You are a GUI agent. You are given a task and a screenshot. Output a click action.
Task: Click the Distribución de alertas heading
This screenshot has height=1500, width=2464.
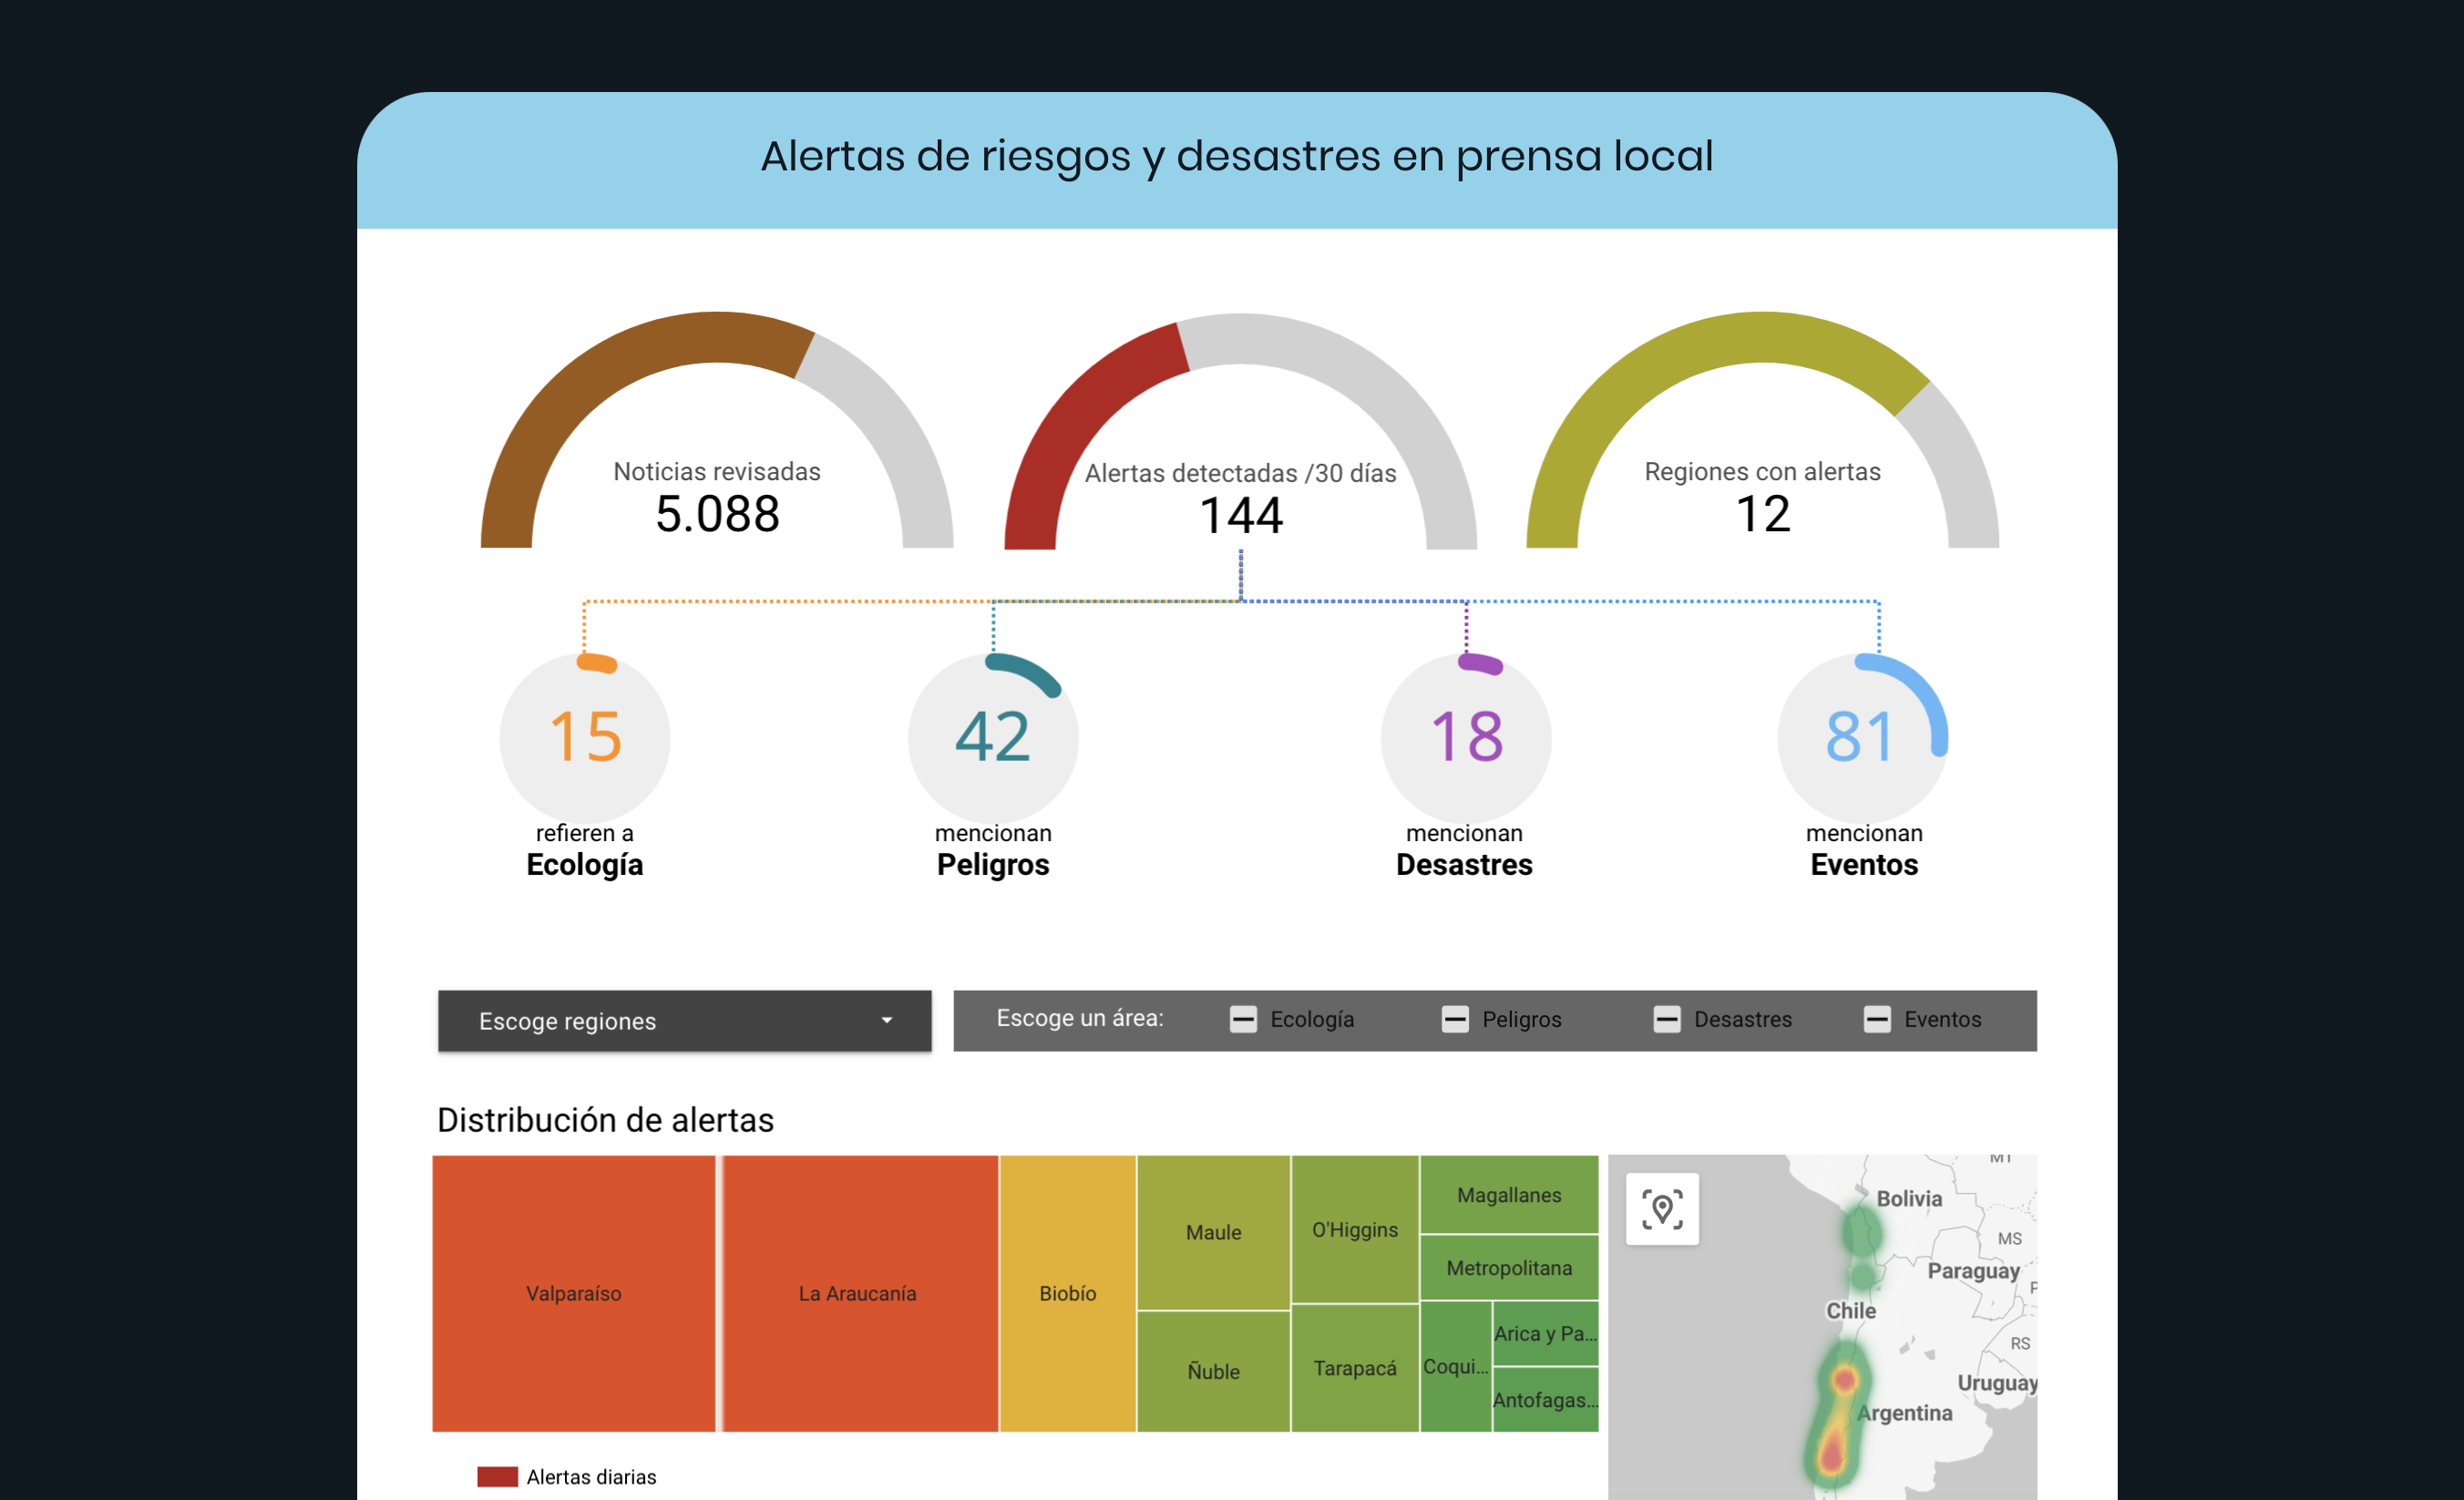605,1120
